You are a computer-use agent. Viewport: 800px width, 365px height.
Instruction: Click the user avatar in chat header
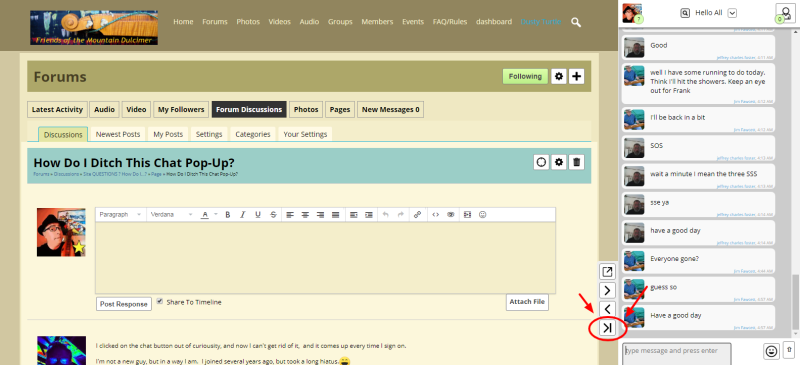[x=632, y=13]
